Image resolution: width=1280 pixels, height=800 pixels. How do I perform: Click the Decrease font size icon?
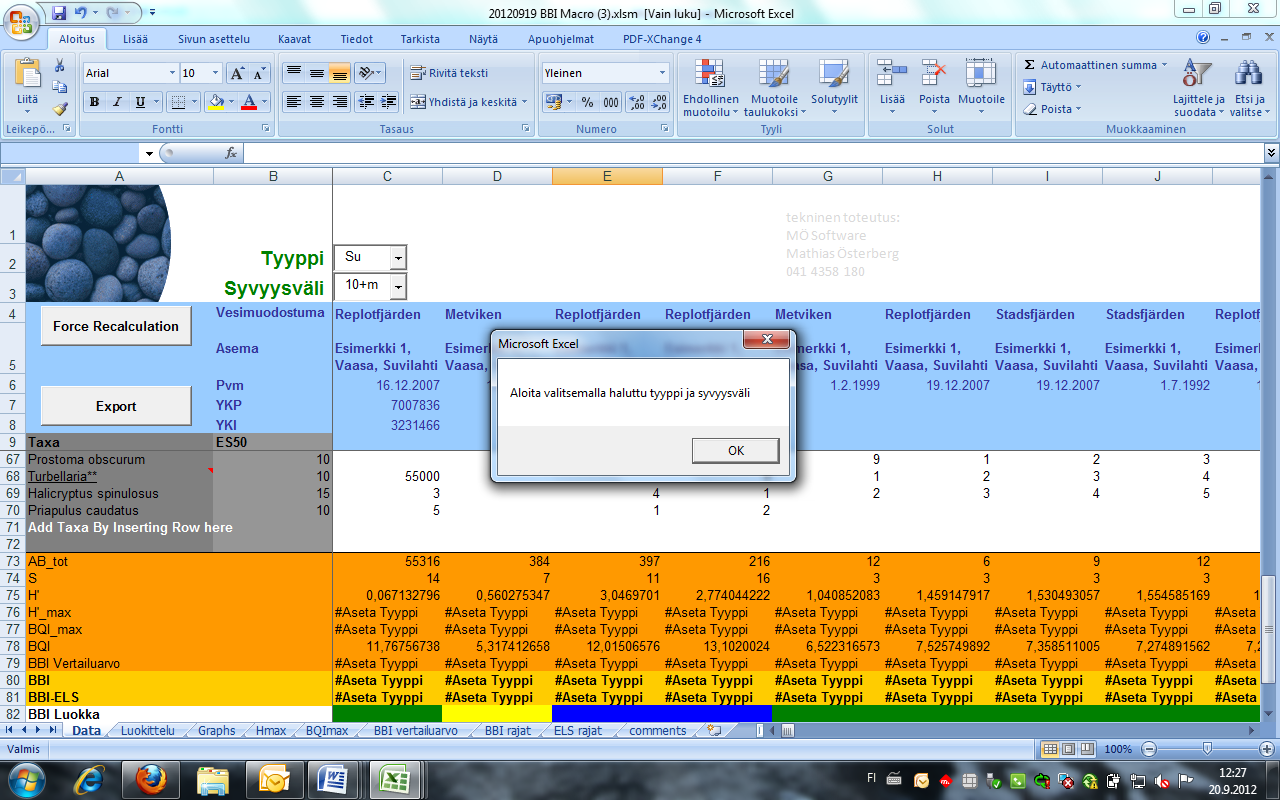259,73
